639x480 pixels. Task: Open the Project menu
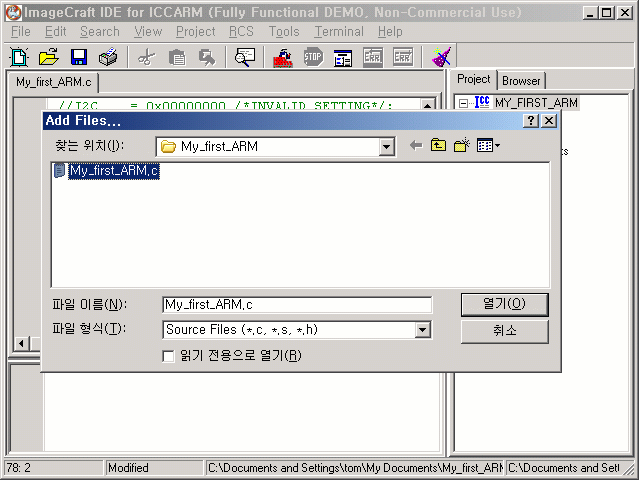[196, 32]
